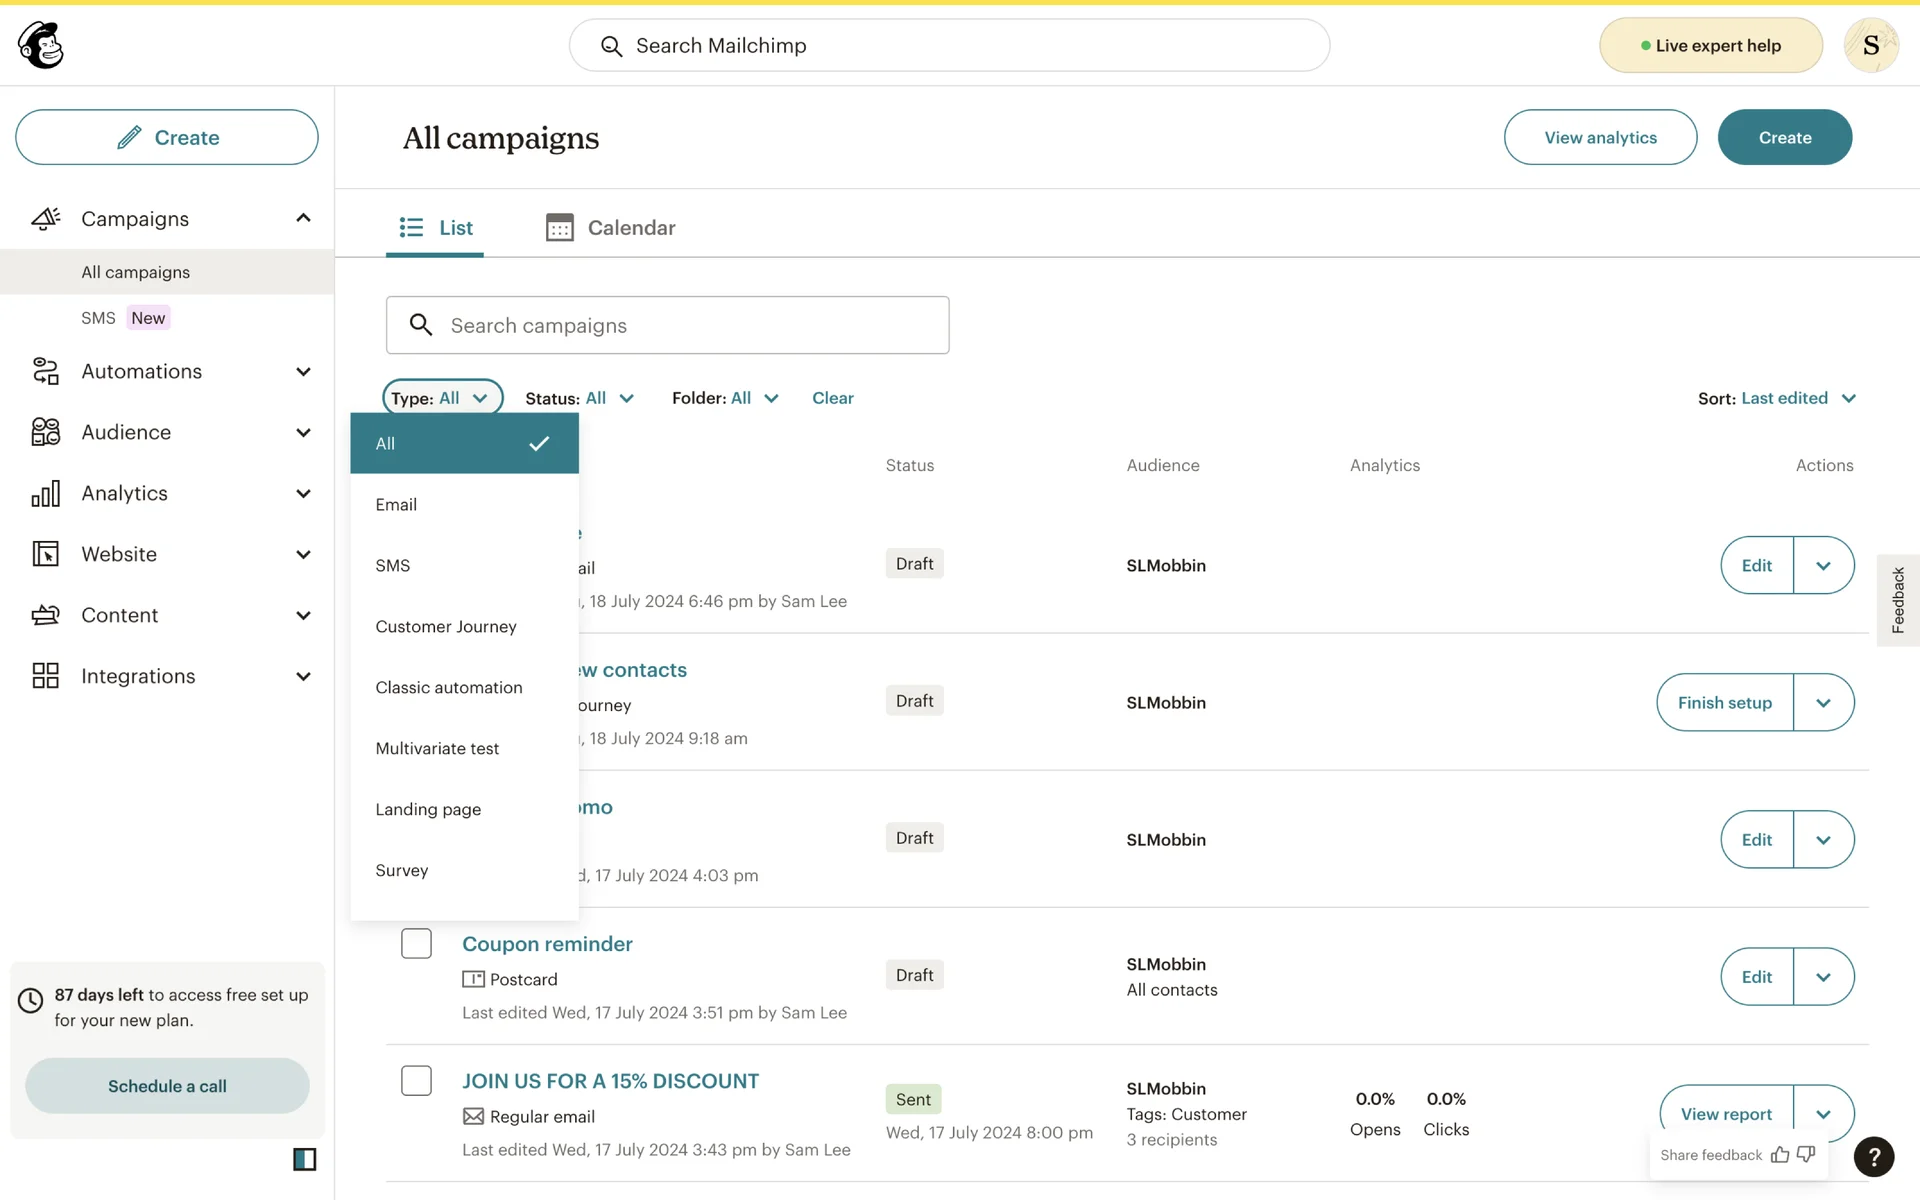Open the help question mark button
Image resolution: width=1920 pixels, height=1200 pixels.
click(1873, 1157)
